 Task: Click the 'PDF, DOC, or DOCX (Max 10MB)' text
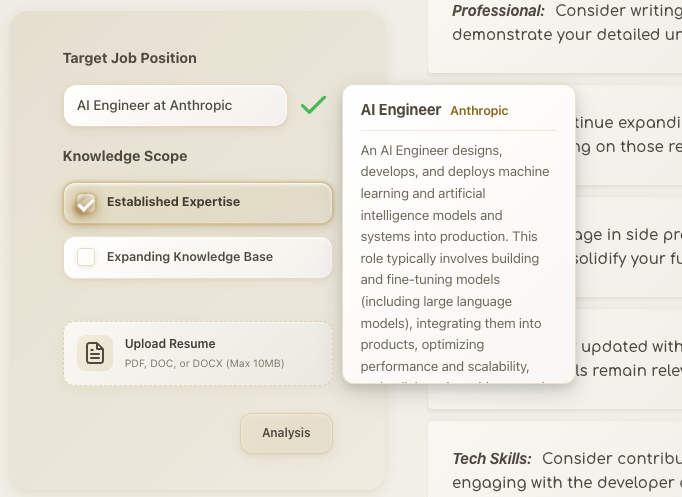204,364
